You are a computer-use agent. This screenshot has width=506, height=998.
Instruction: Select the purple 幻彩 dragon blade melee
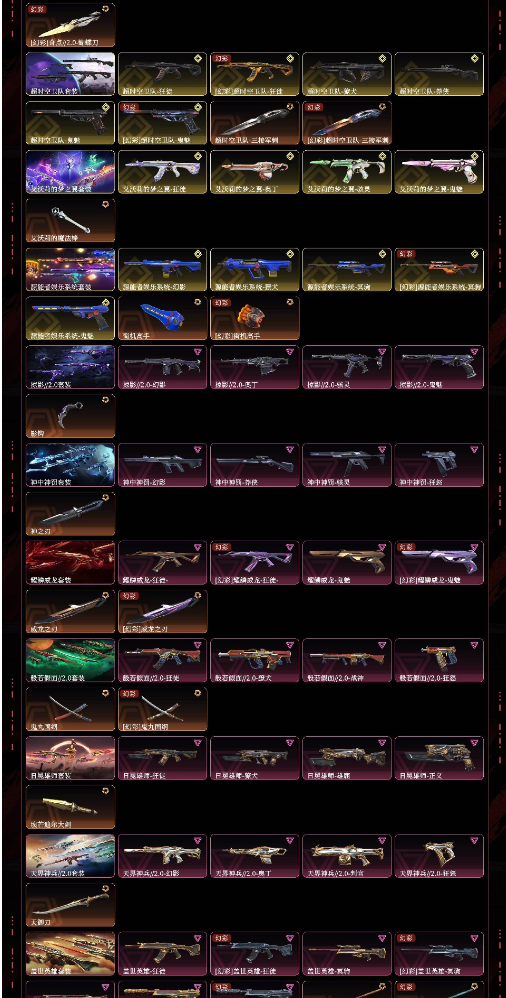(x=162, y=612)
